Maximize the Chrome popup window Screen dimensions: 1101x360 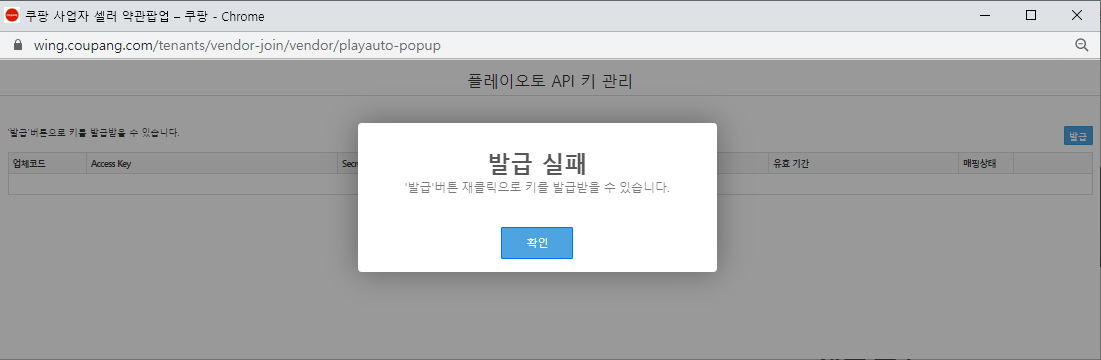click(1031, 15)
